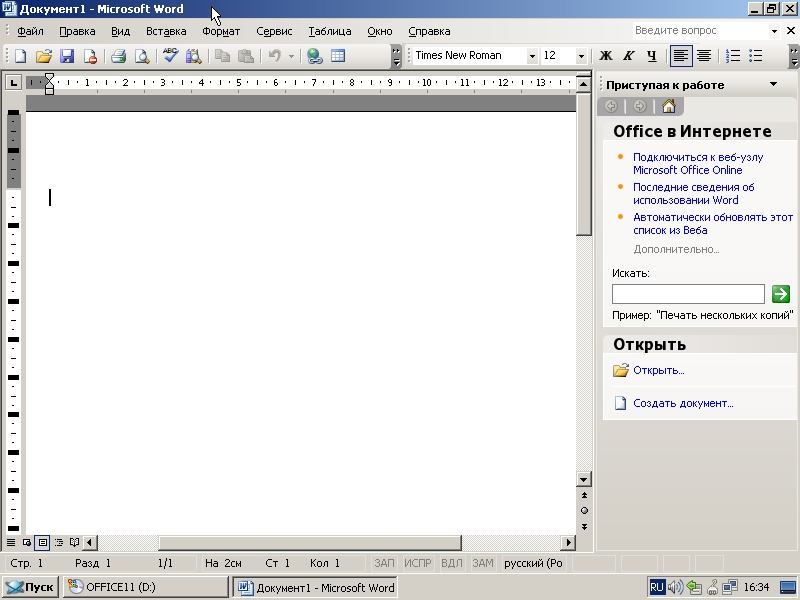800x600 pixels.
Task: Click the Искать search input field
Action: [x=687, y=293]
